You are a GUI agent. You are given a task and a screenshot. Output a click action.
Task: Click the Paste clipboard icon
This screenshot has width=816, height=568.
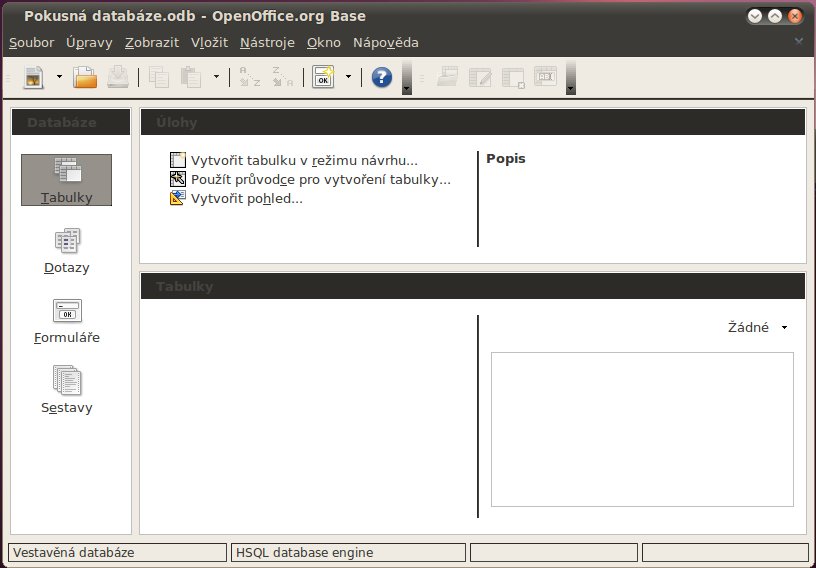coord(191,78)
